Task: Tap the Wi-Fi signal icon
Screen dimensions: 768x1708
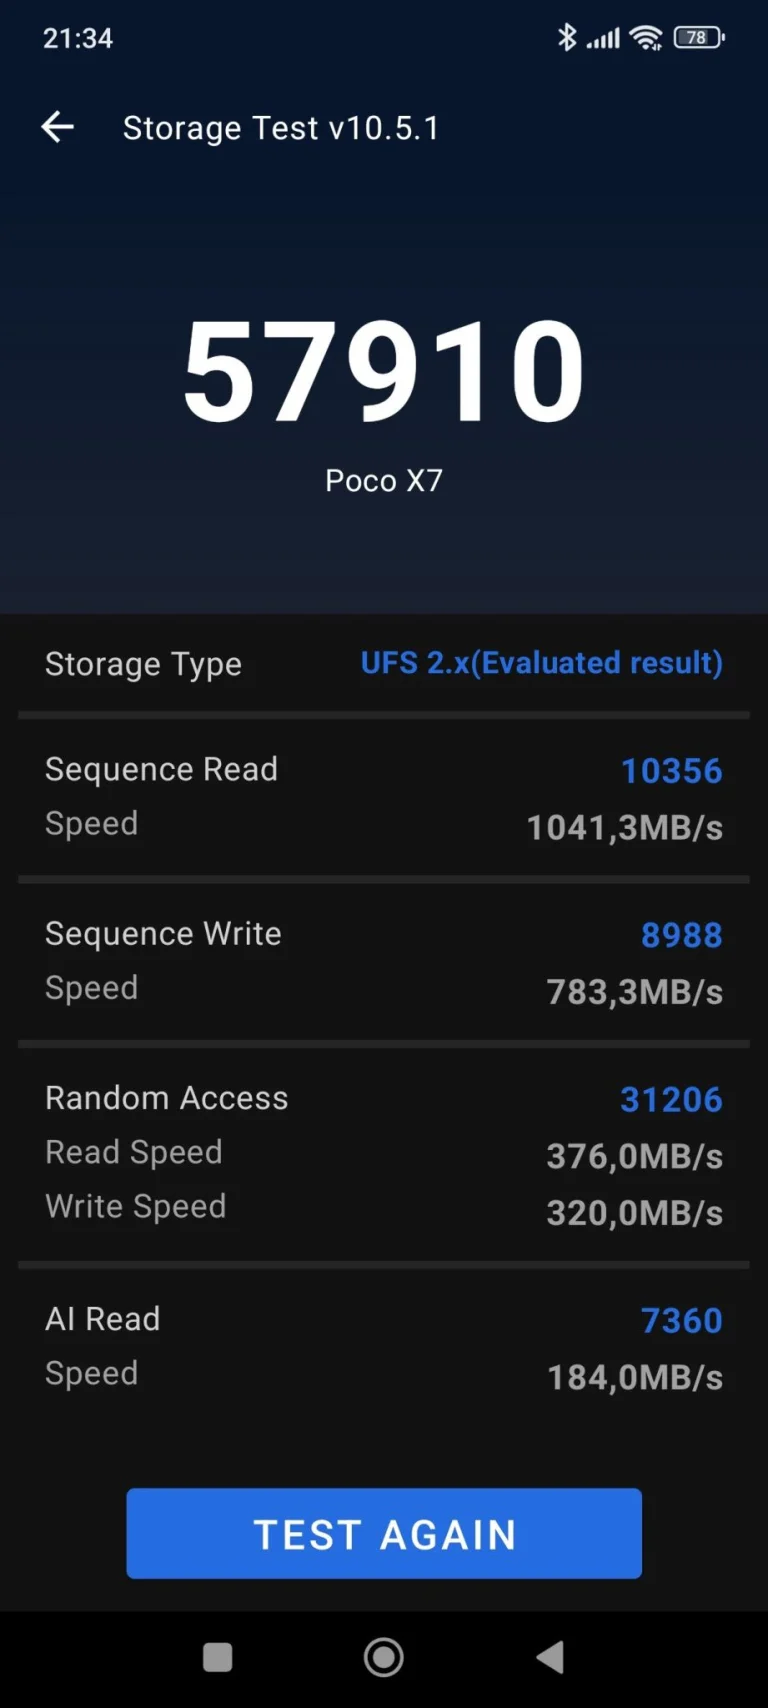Action: click(646, 37)
